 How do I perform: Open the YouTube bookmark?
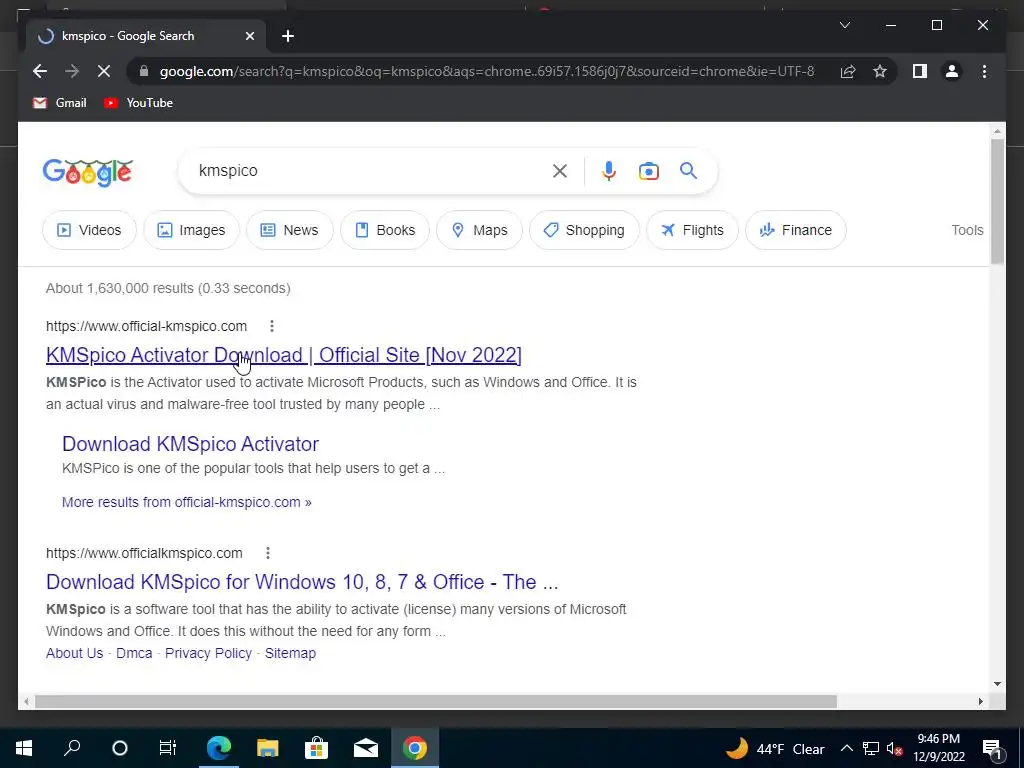pos(138,103)
